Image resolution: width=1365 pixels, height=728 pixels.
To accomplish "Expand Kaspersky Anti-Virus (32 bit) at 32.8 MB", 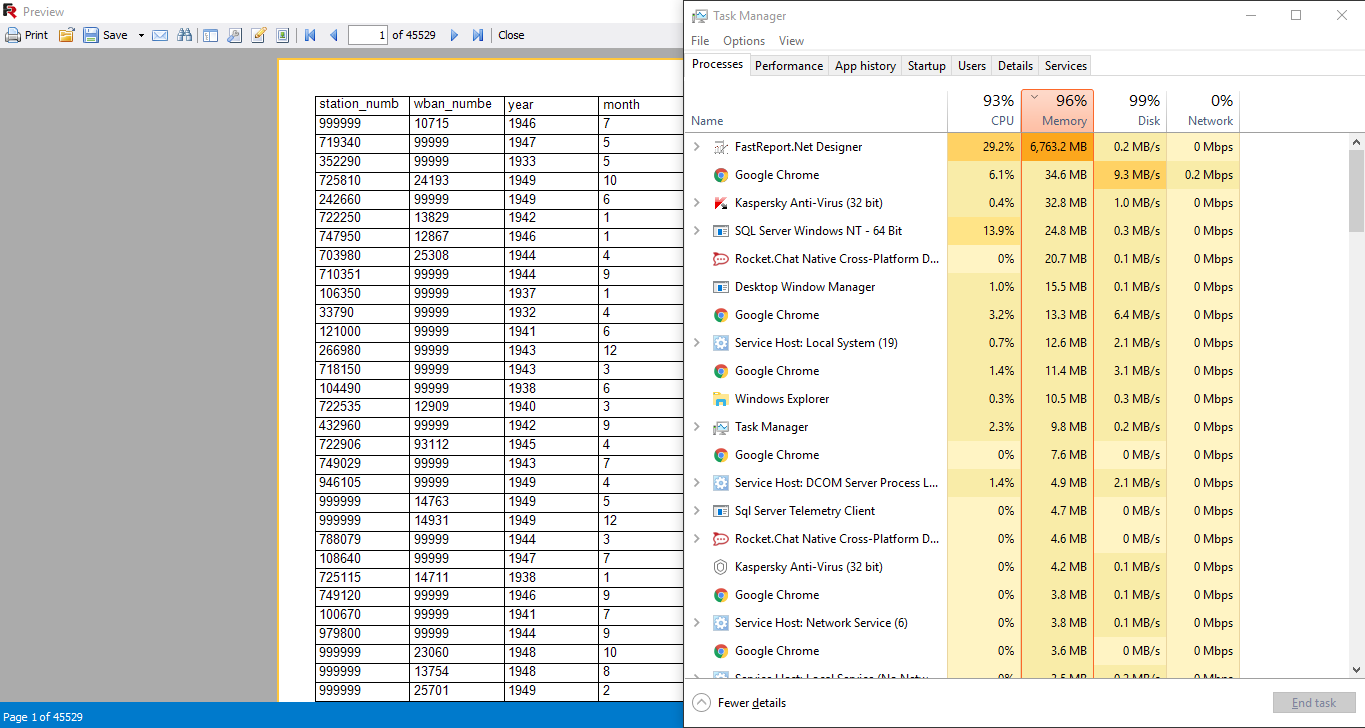I will coord(697,203).
